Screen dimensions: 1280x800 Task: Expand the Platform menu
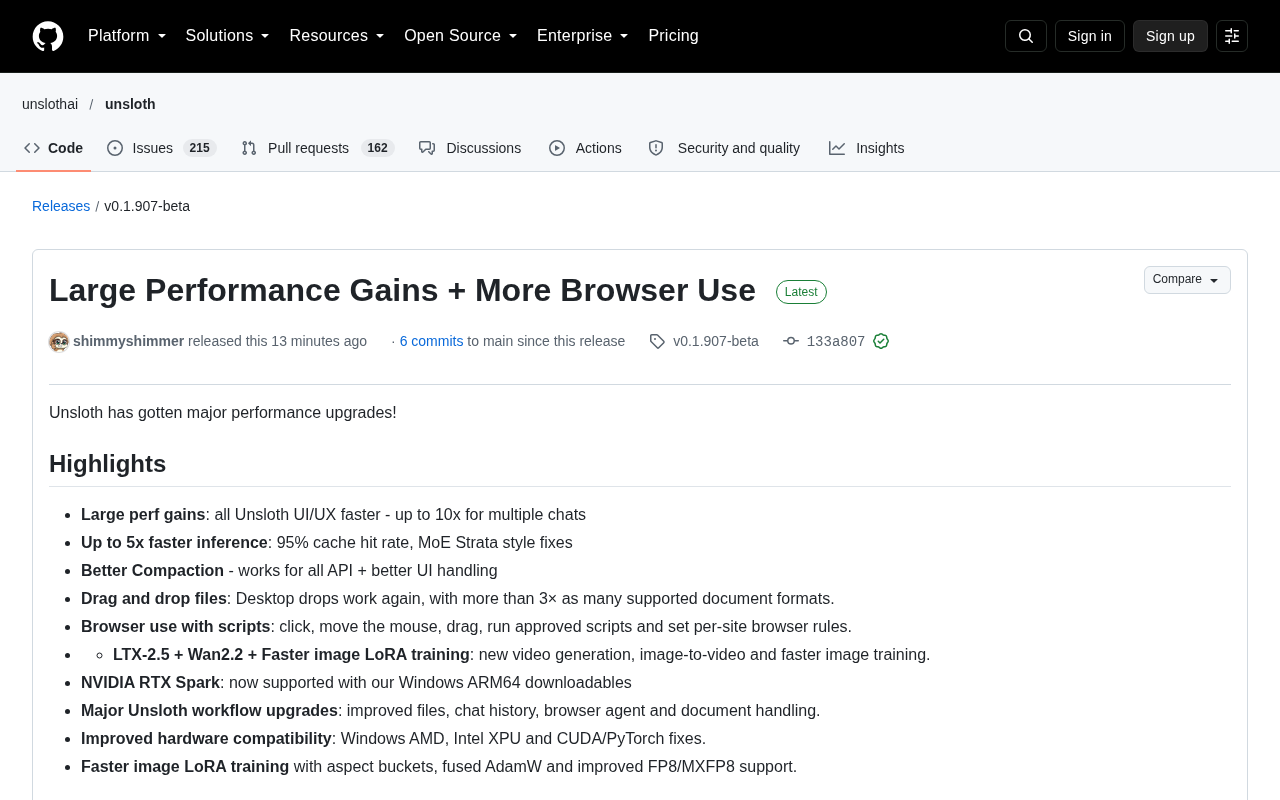(127, 36)
